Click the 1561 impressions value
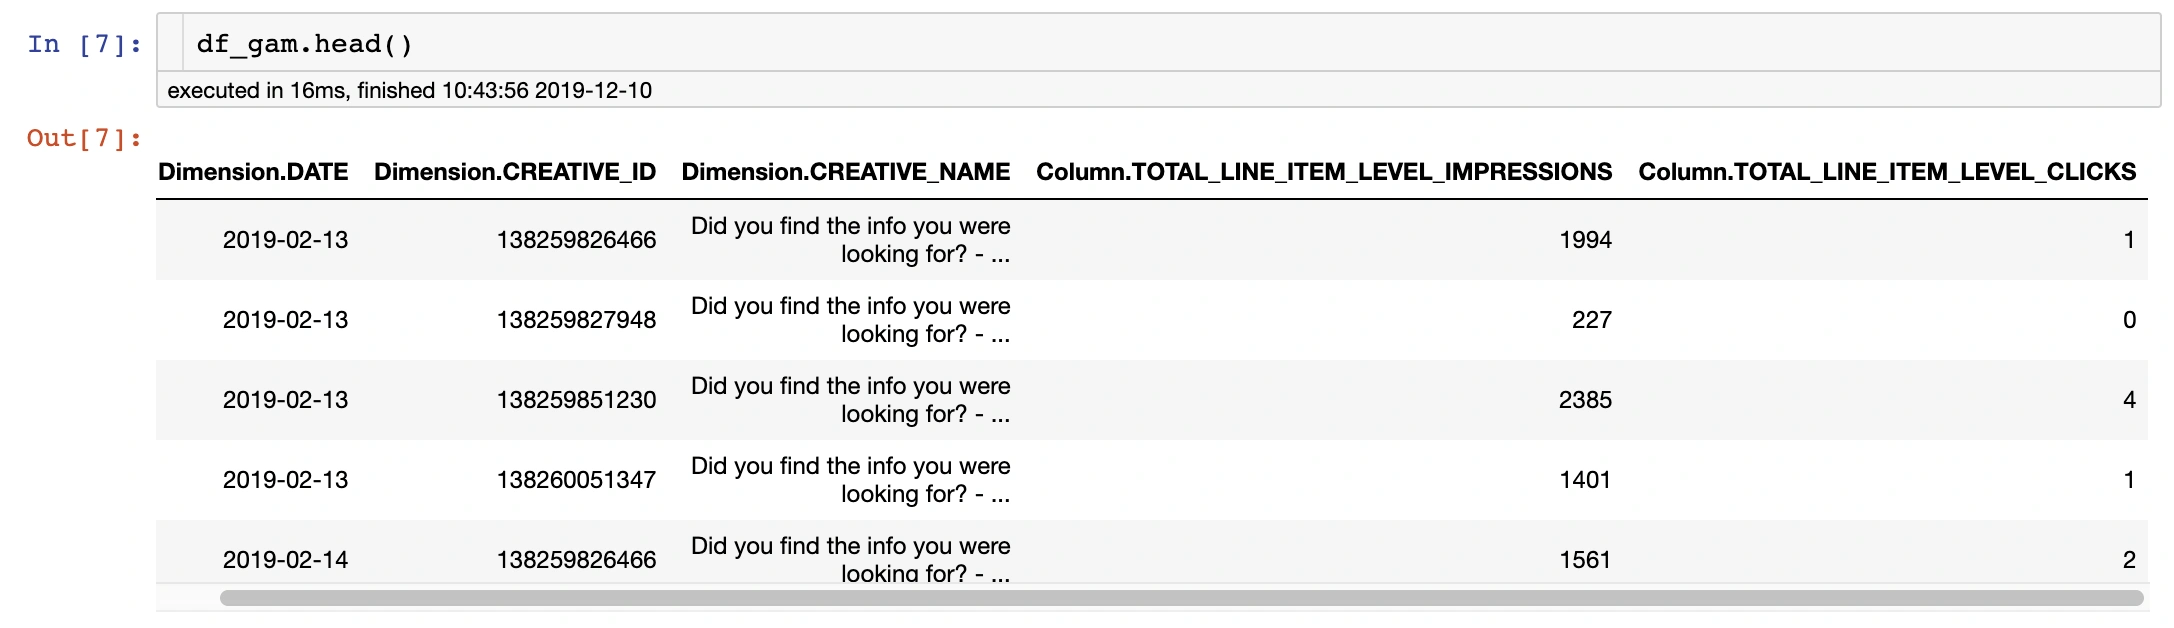 [x=1585, y=560]
